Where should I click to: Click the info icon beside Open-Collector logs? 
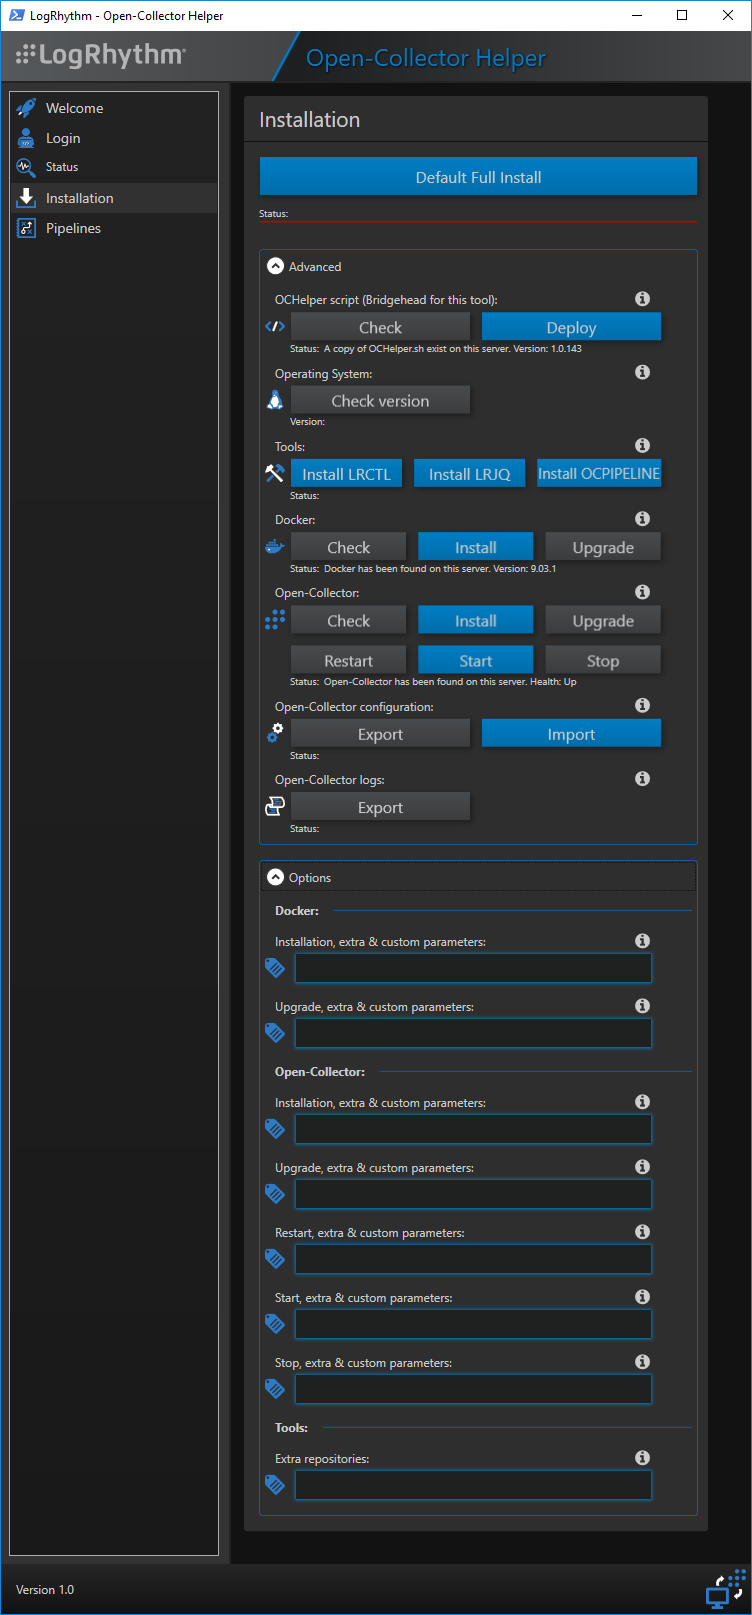pyautogui.click(x=643, y=779)
